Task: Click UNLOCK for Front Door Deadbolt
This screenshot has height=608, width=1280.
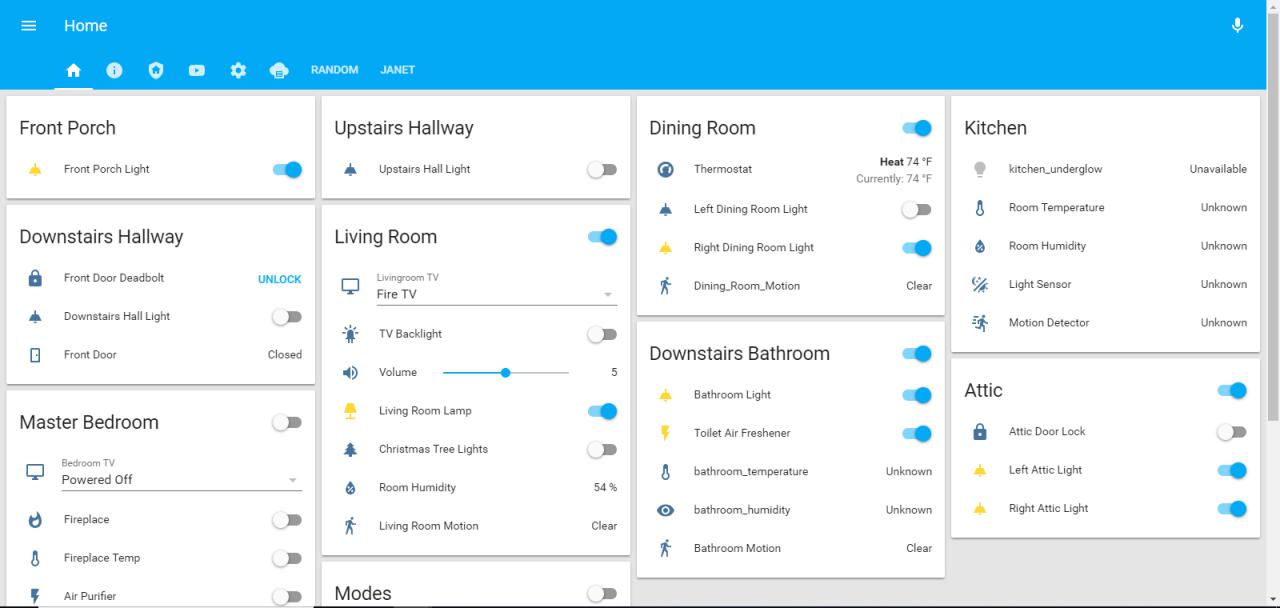Action: [x=279, y=279]
